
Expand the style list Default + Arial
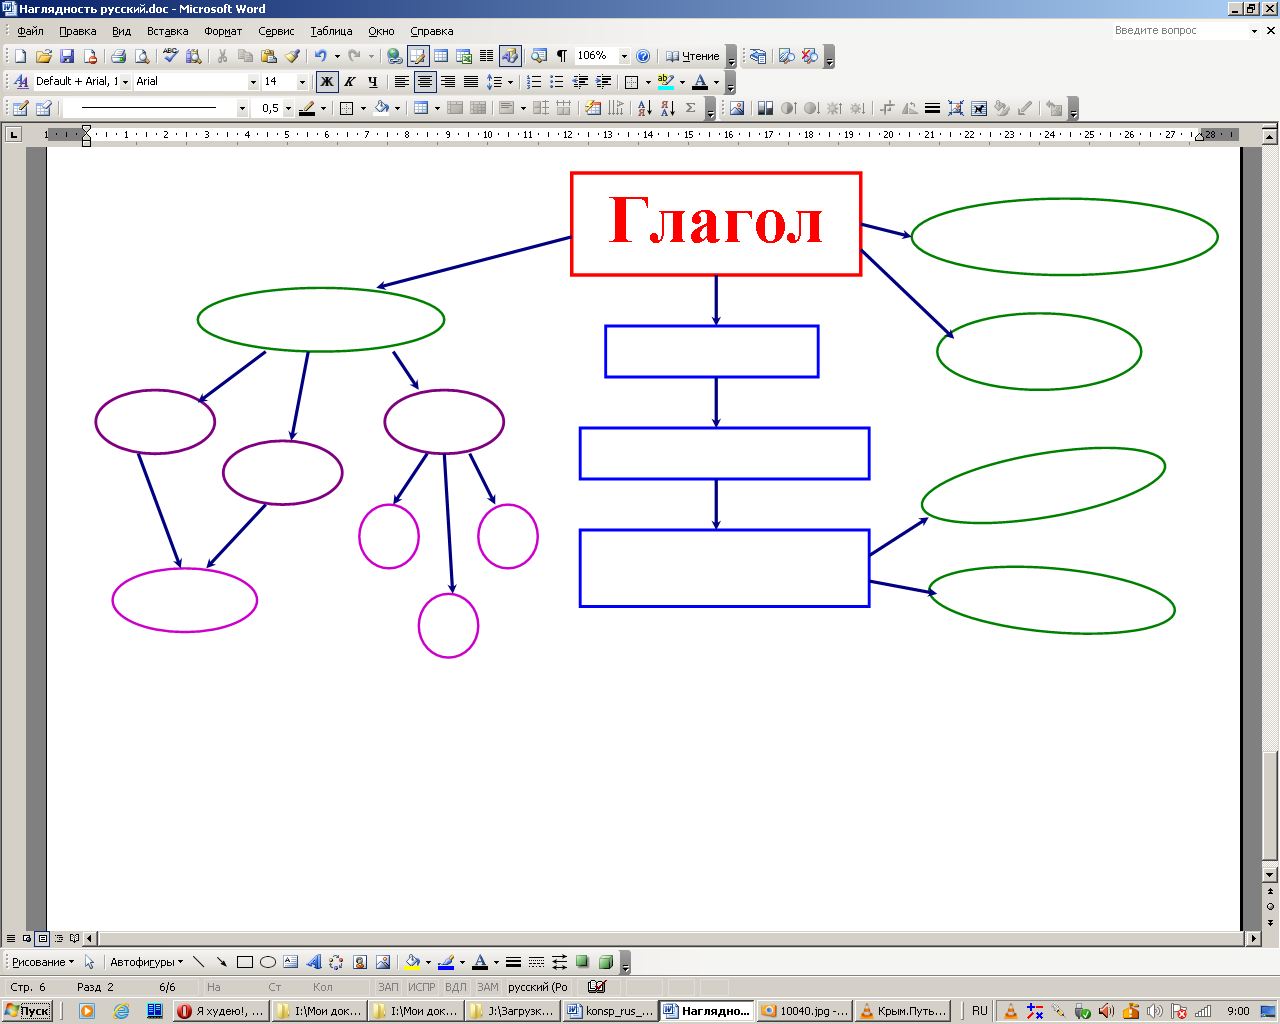125,82
